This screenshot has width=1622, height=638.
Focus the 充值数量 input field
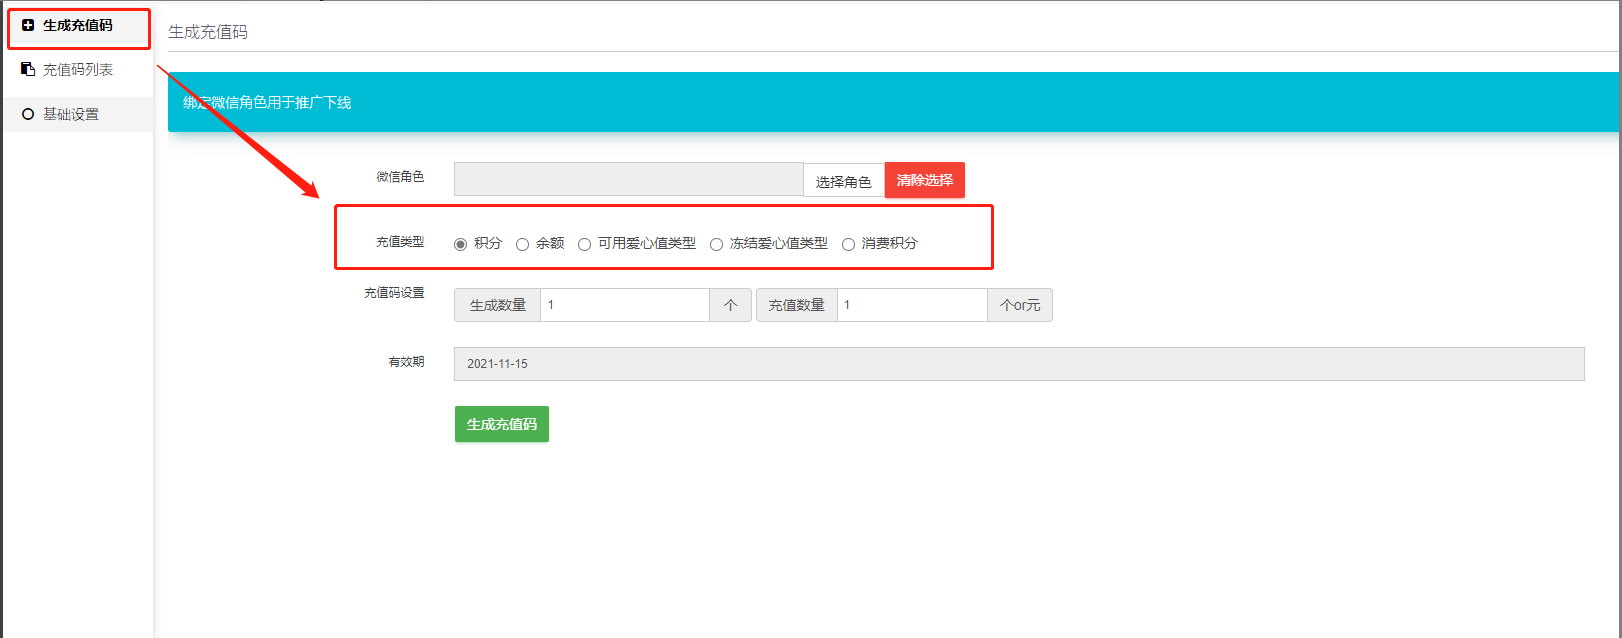(x=911, y=305)
